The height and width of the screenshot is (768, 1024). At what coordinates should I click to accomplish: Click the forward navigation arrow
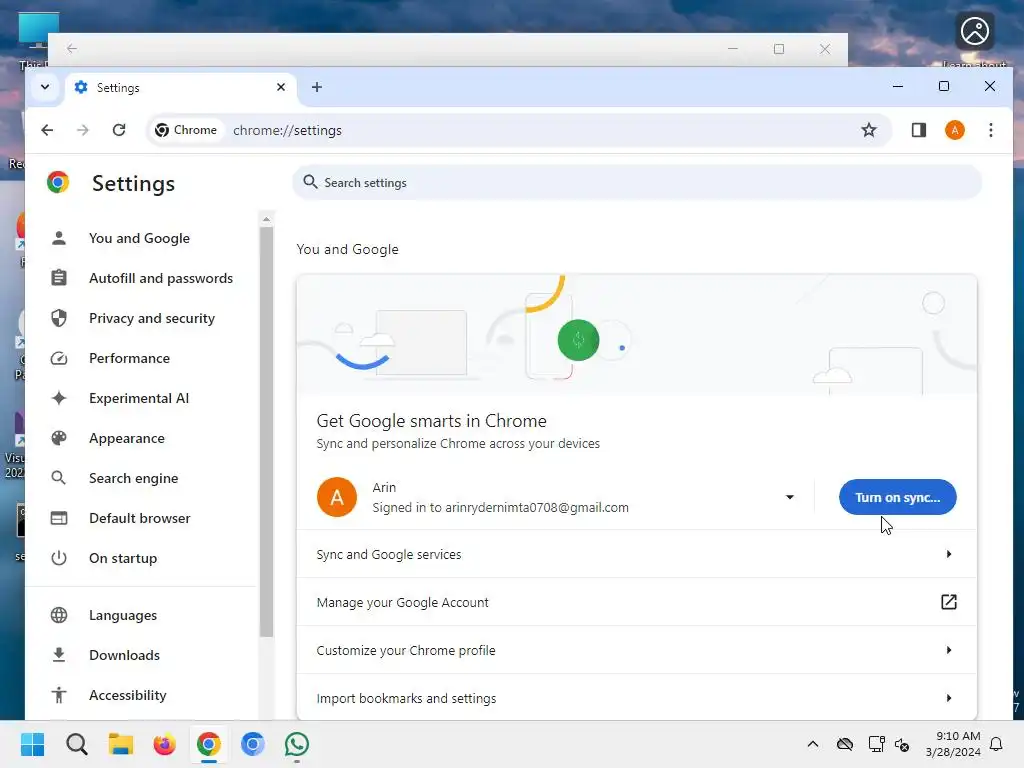83,130
